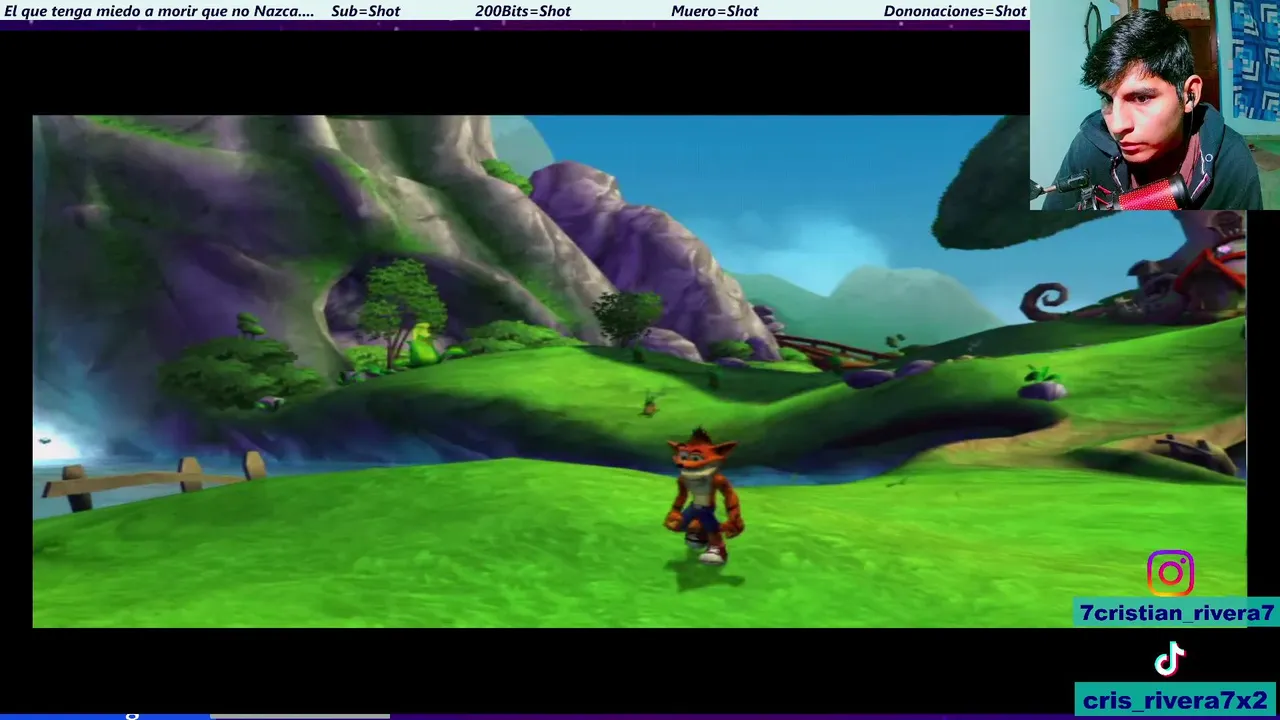1280x720 pixels.
Task: Click the '200Bits=Shot' ticker text
Action: click(523, 11)
